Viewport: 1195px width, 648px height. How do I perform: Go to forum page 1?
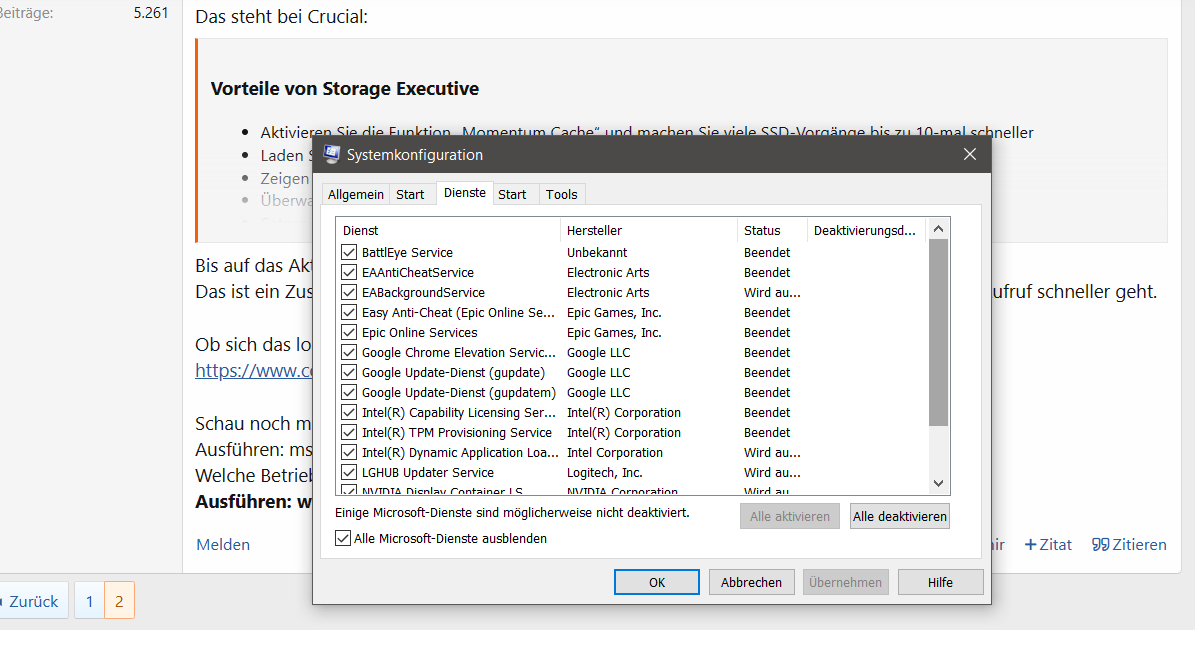tap(89, 601)
